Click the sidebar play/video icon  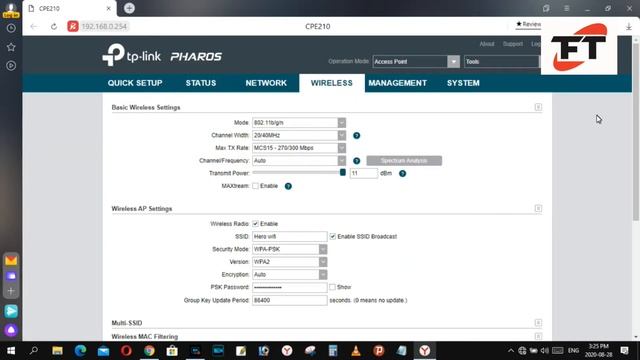[11, 65]
